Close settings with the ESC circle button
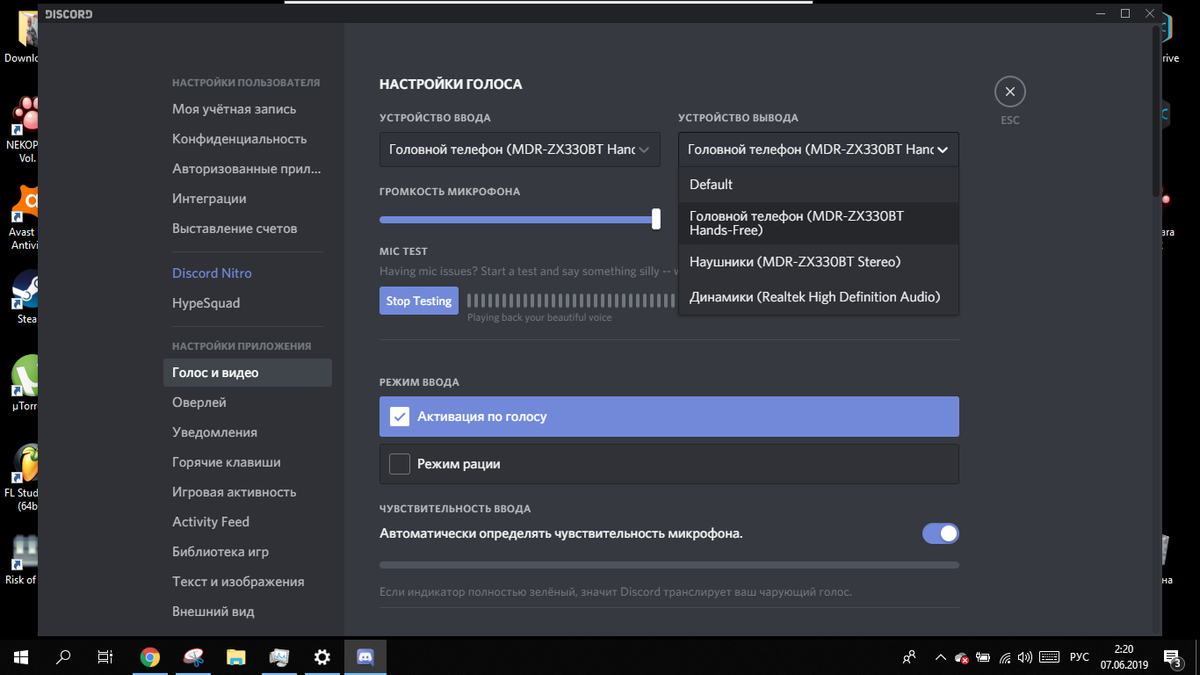The width and height of the screenshot is (1200, 675). point(1010,92)
